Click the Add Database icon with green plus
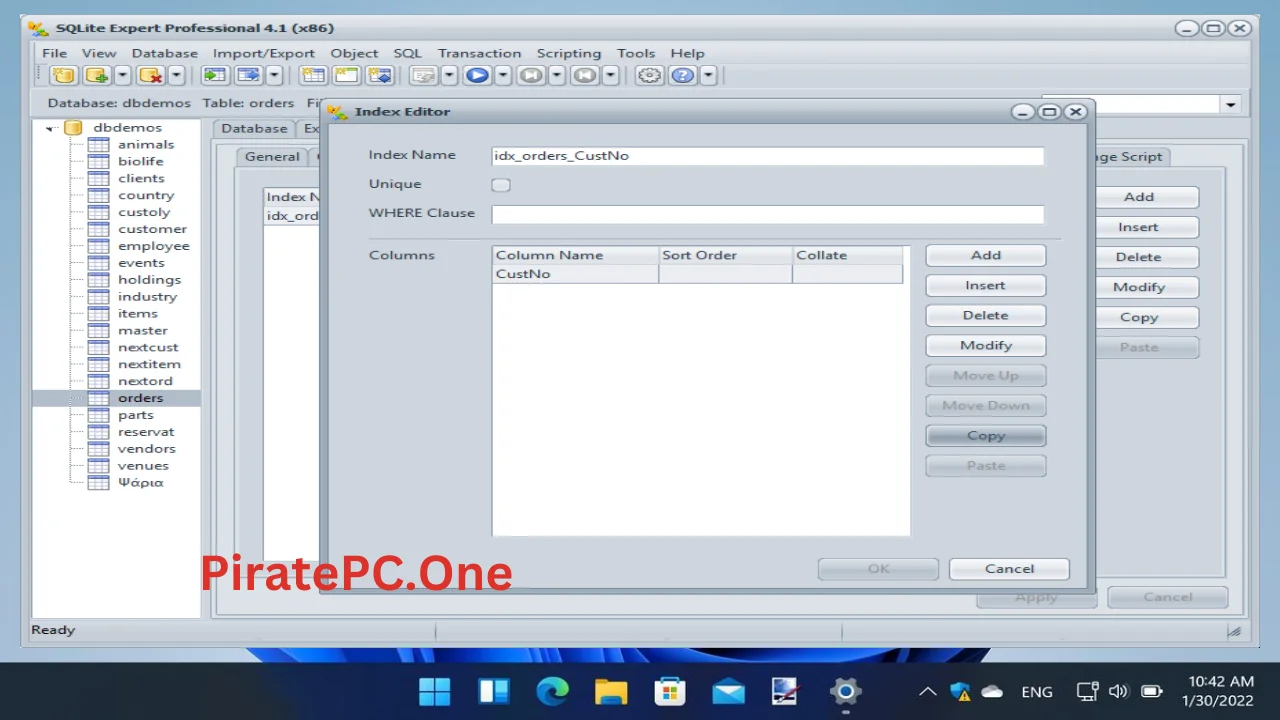The height and width of the screenshot is (720, 1280). (97, 75)
